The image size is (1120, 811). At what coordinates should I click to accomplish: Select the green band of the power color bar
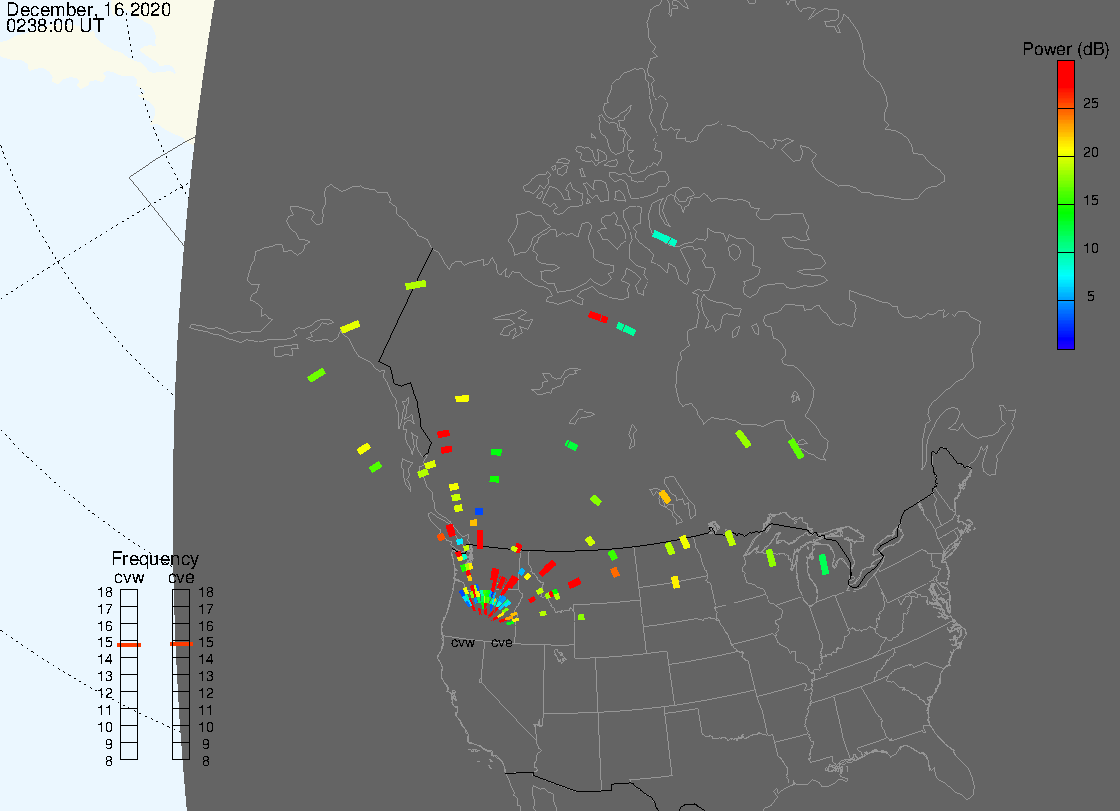click(x=1066, y=229)
